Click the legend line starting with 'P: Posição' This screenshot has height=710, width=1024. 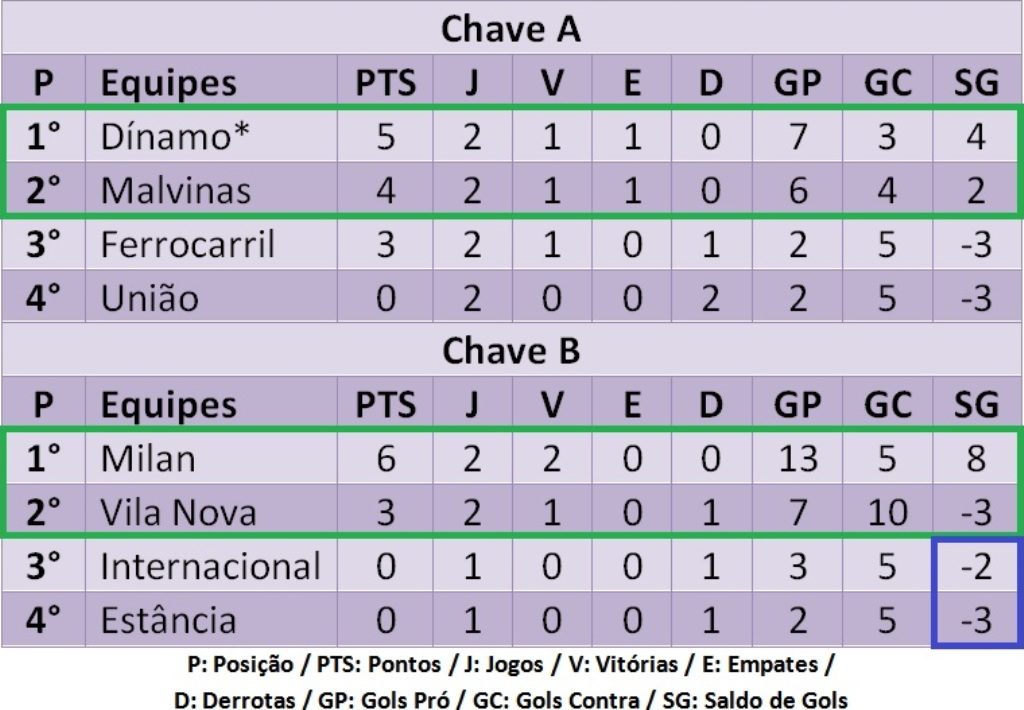tap(511, 665)
